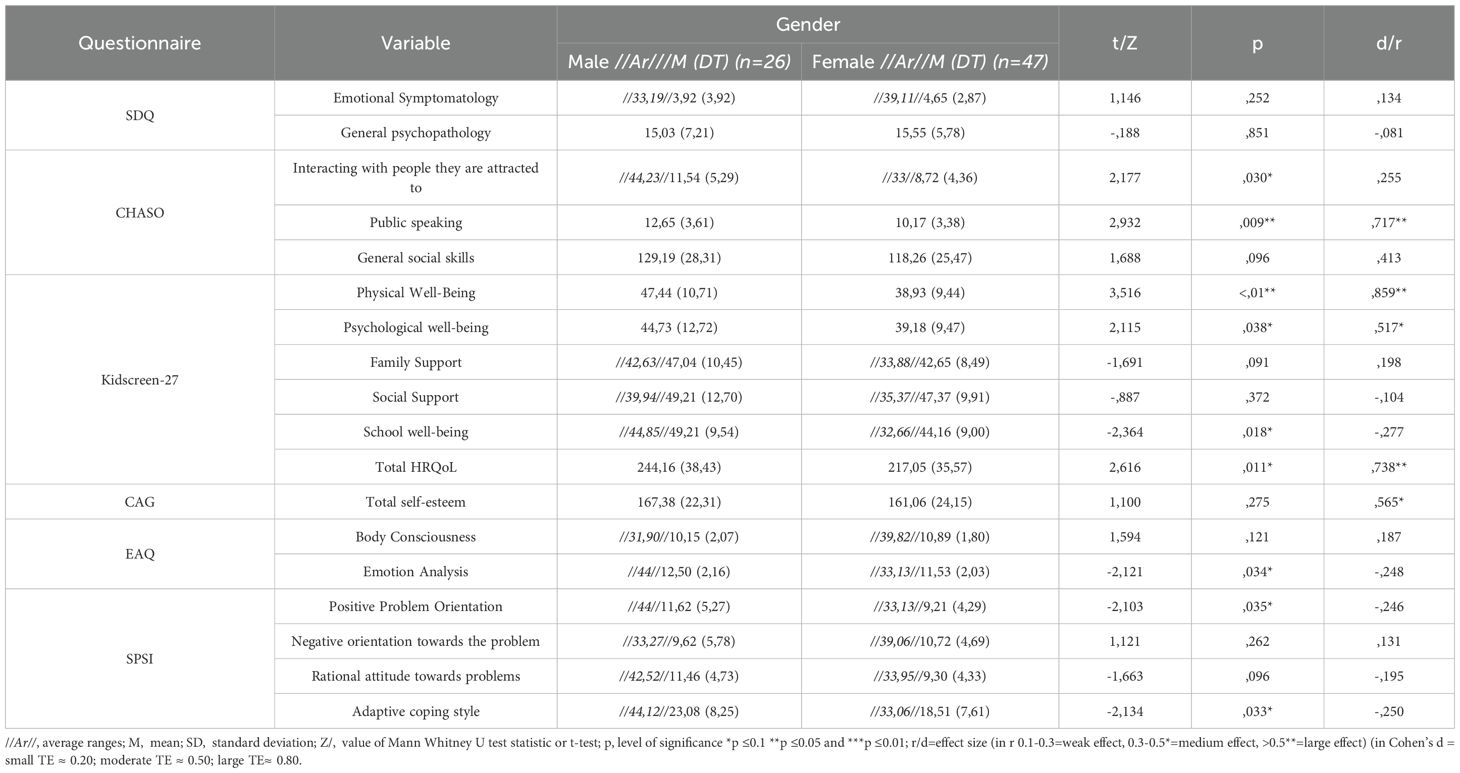Viewport: 1460px width, 773px height.
Task: Click the Kidscreen-27 questionnaire cell
Action: tap(140, 379)
